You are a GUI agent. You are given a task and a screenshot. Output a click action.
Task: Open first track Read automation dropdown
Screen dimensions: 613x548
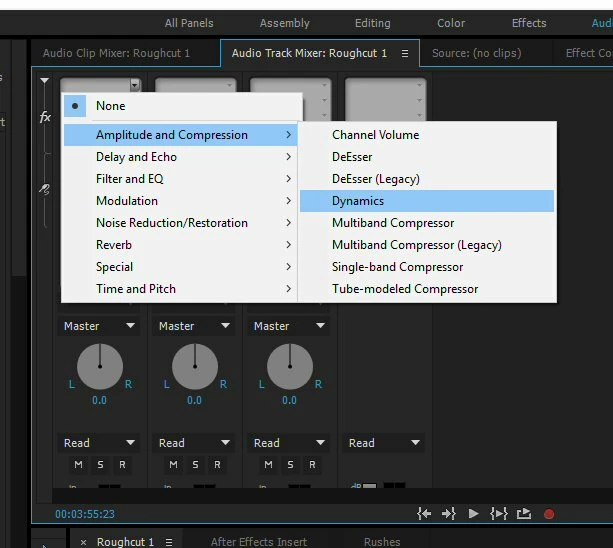pyautogui.click(x=99, y=443)
